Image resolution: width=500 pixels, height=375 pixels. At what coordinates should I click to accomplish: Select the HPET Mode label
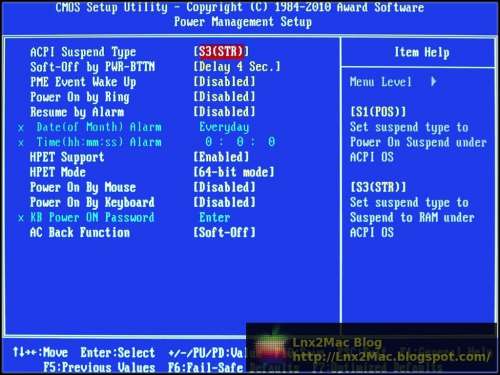click(x=58, y=172)
